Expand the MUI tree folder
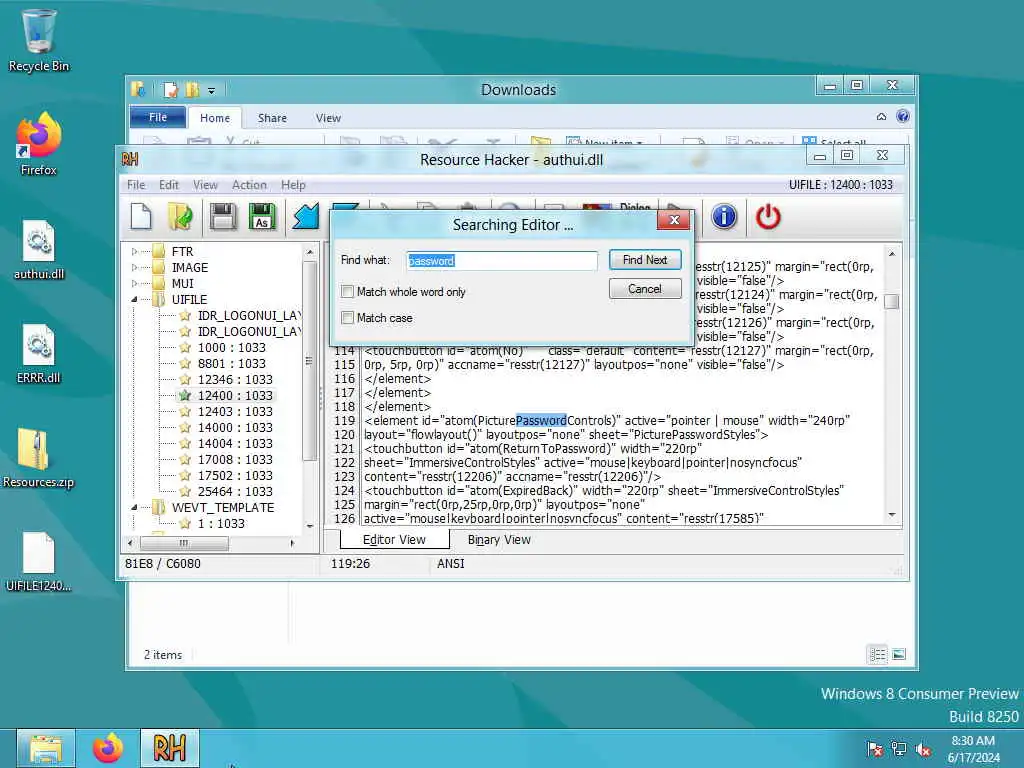 (x=135, y=283)
